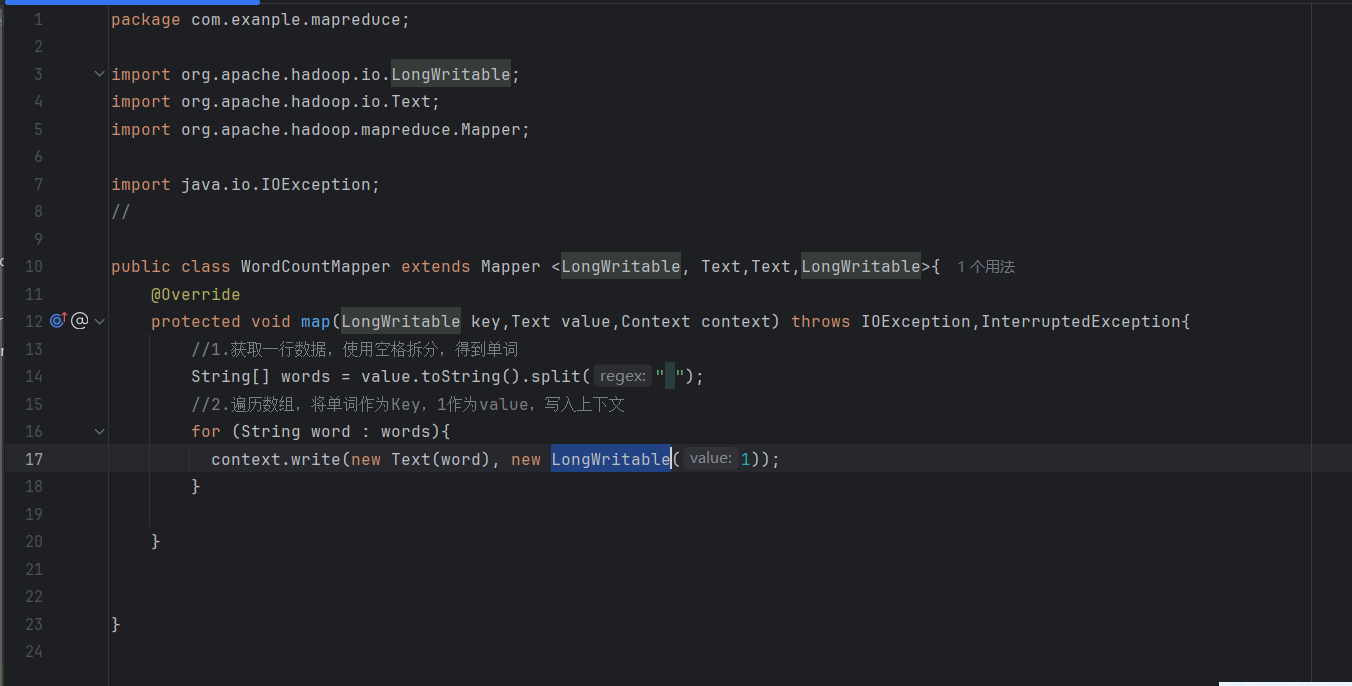Viewport: 1352px width, 686px height.
Task: Collapse the for loop using line 16 chevron
Action: pyautogui.click(x=98, y=430)
